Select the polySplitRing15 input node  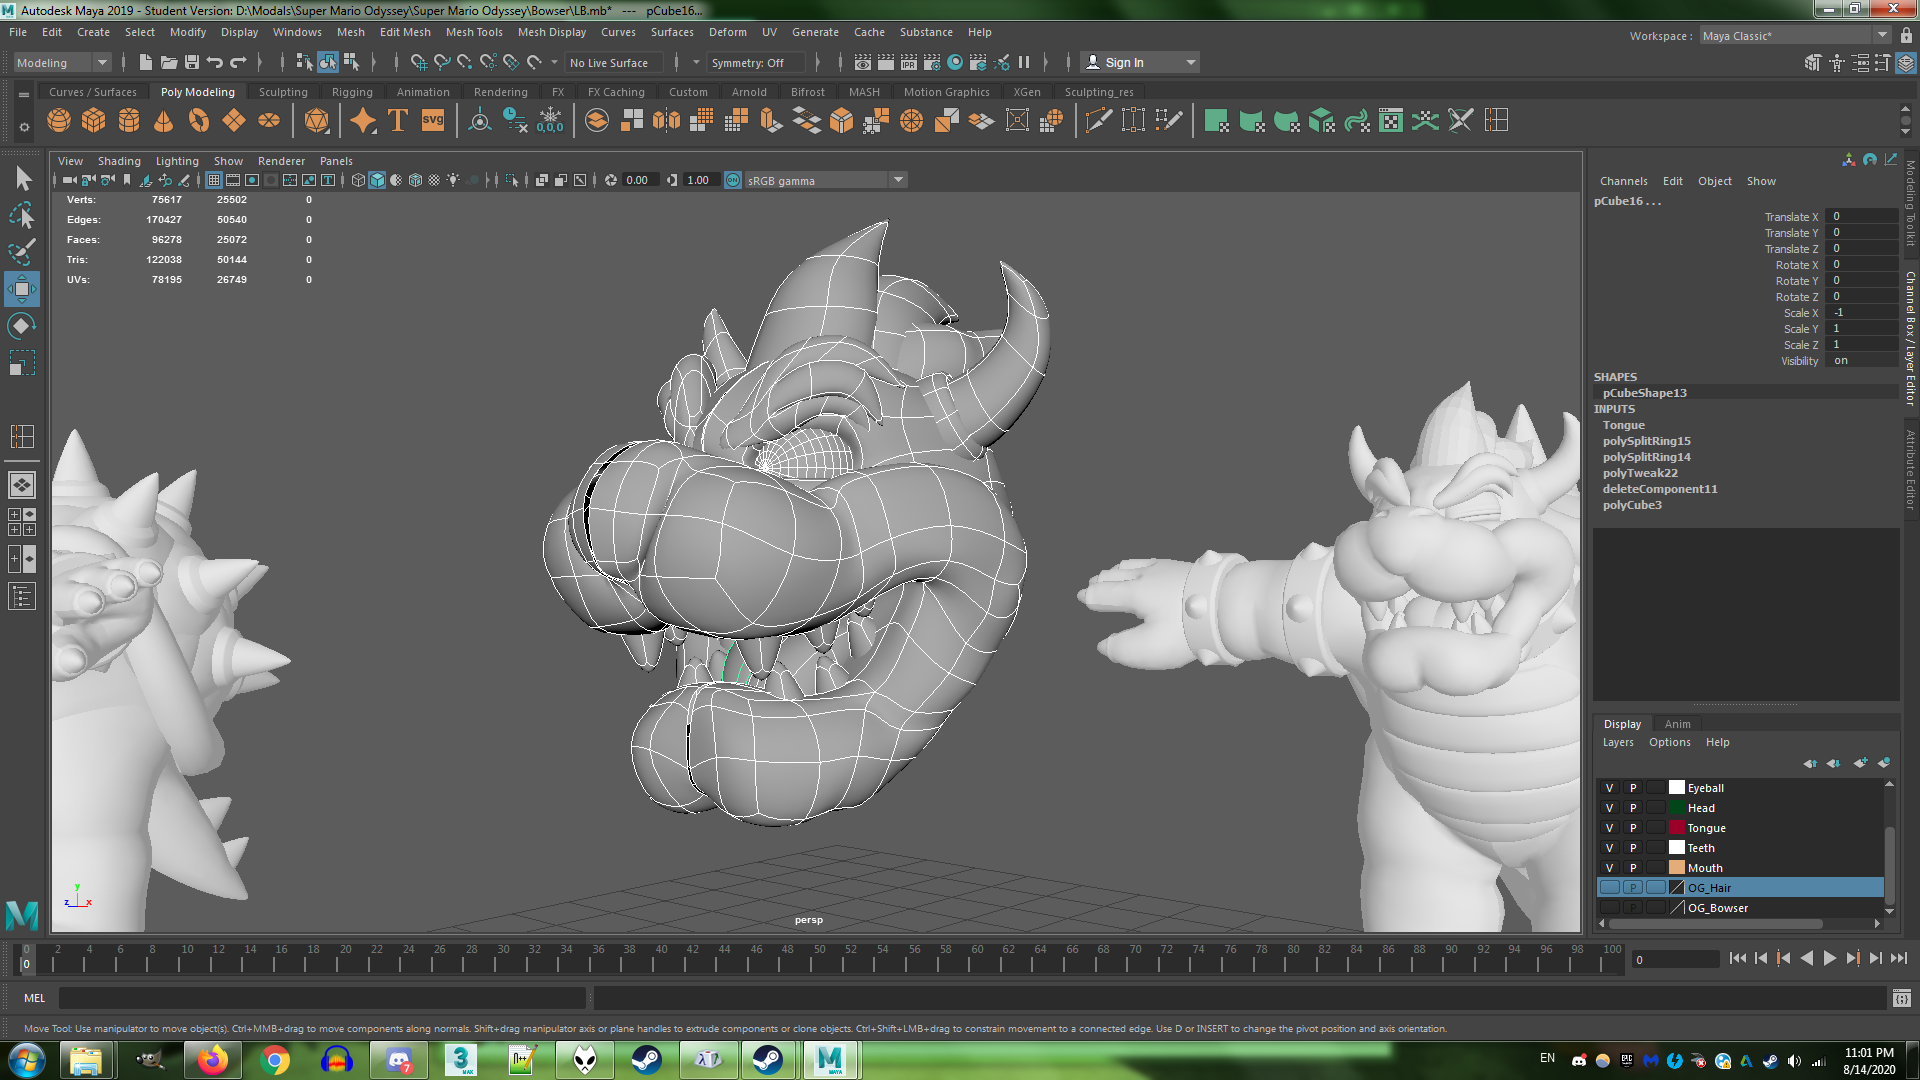[x=1646, y=441]
